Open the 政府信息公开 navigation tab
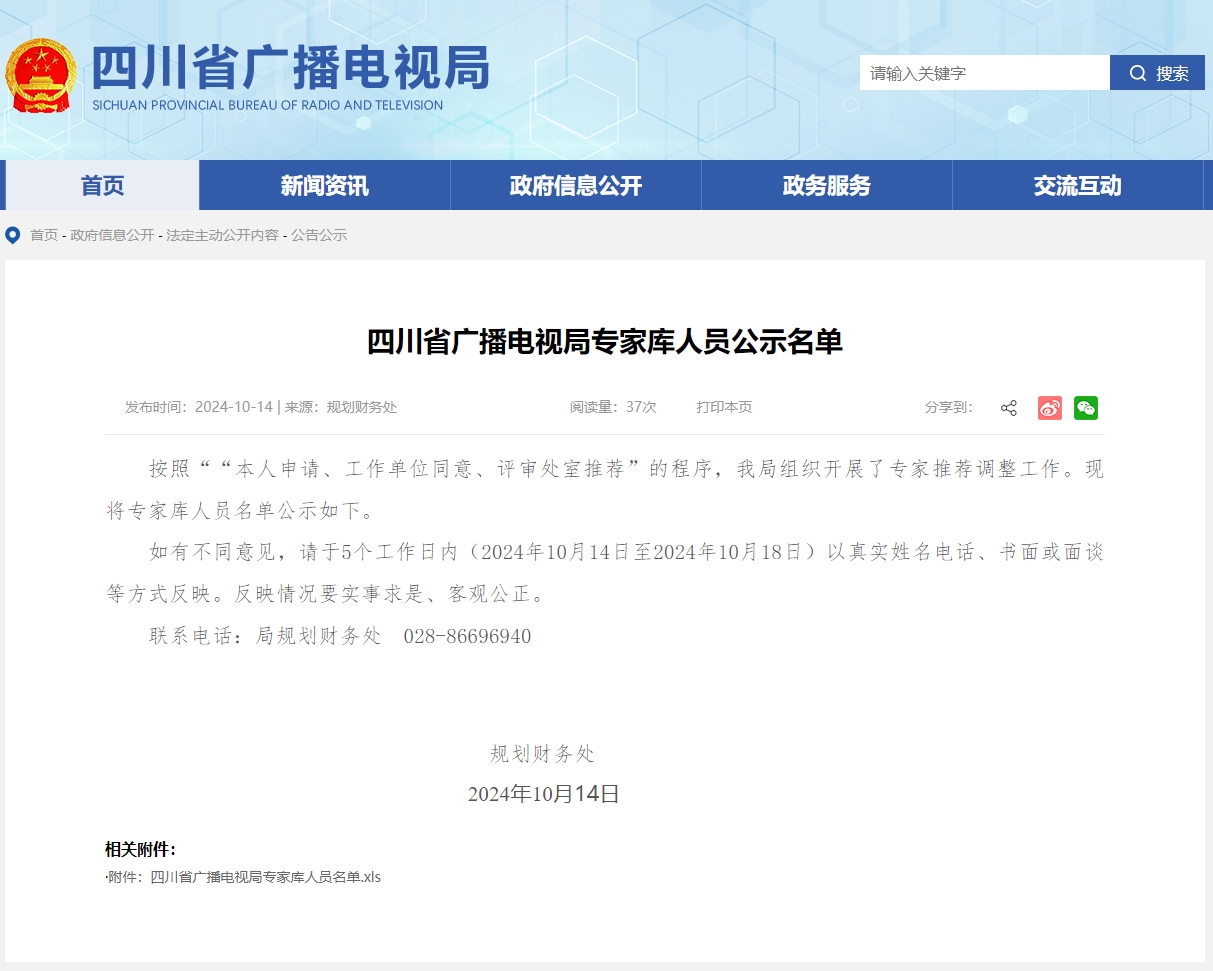The image size is (1213, 971). point(575,185)
